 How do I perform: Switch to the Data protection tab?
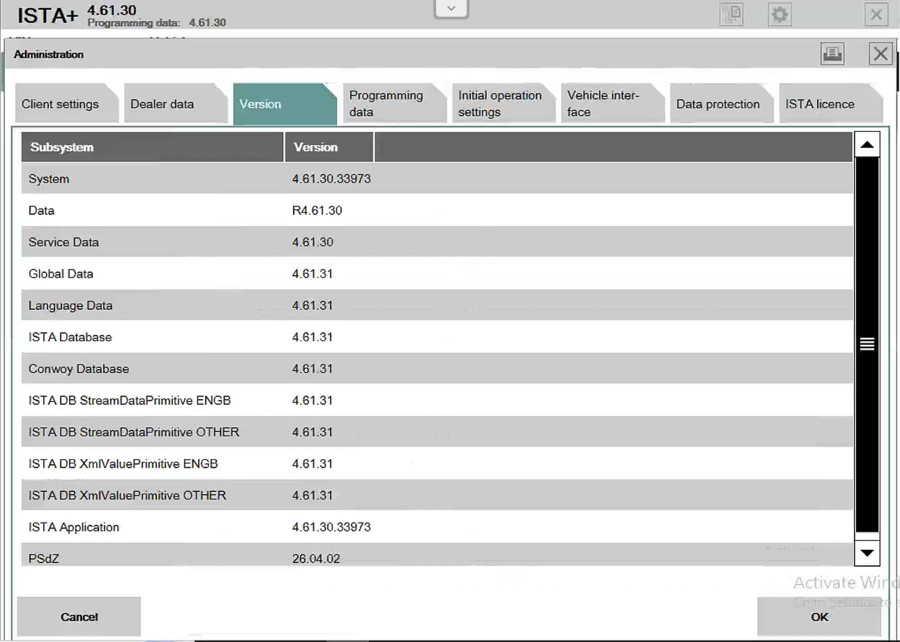tap(721, 104)
